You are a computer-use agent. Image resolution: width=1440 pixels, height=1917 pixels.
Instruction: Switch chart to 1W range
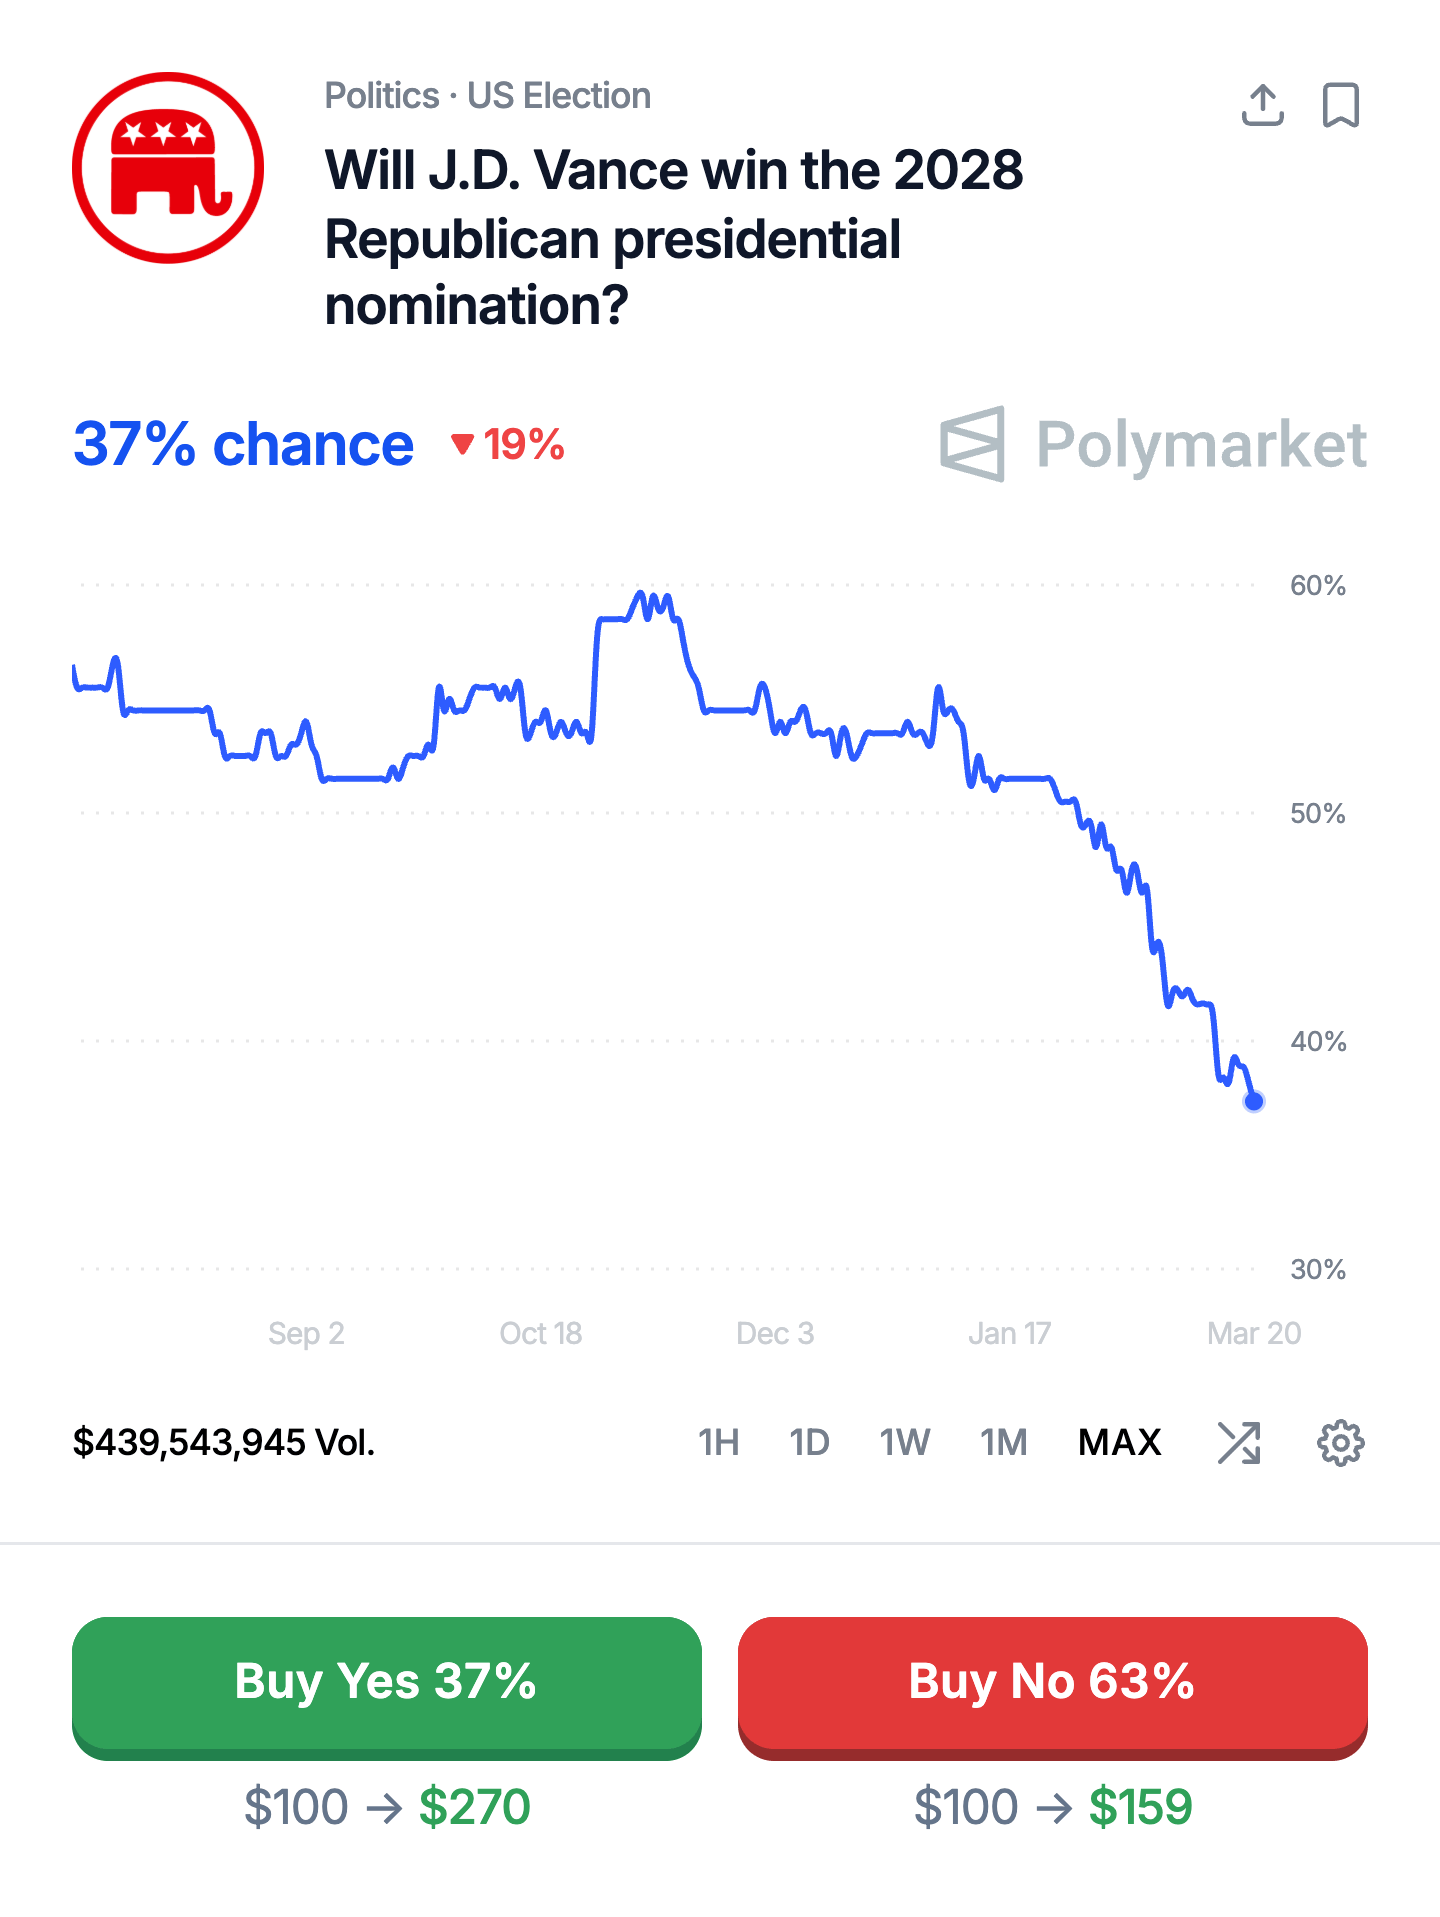tap(904, 1443)
